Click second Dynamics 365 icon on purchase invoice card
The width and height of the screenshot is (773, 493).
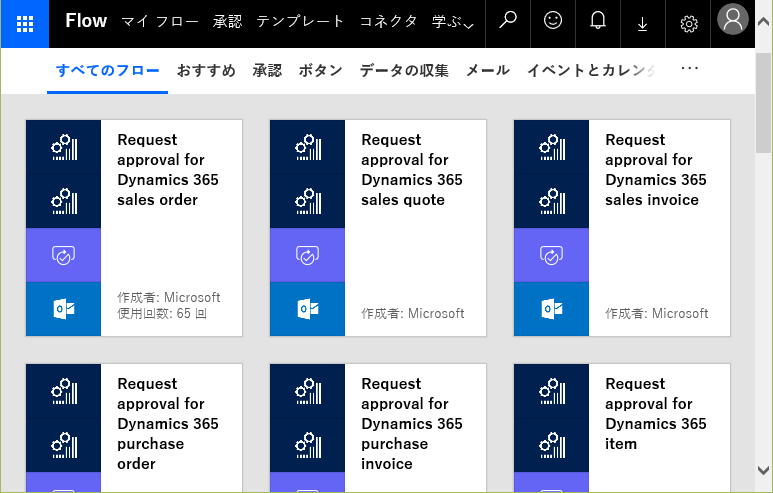(x=308, y=445)
